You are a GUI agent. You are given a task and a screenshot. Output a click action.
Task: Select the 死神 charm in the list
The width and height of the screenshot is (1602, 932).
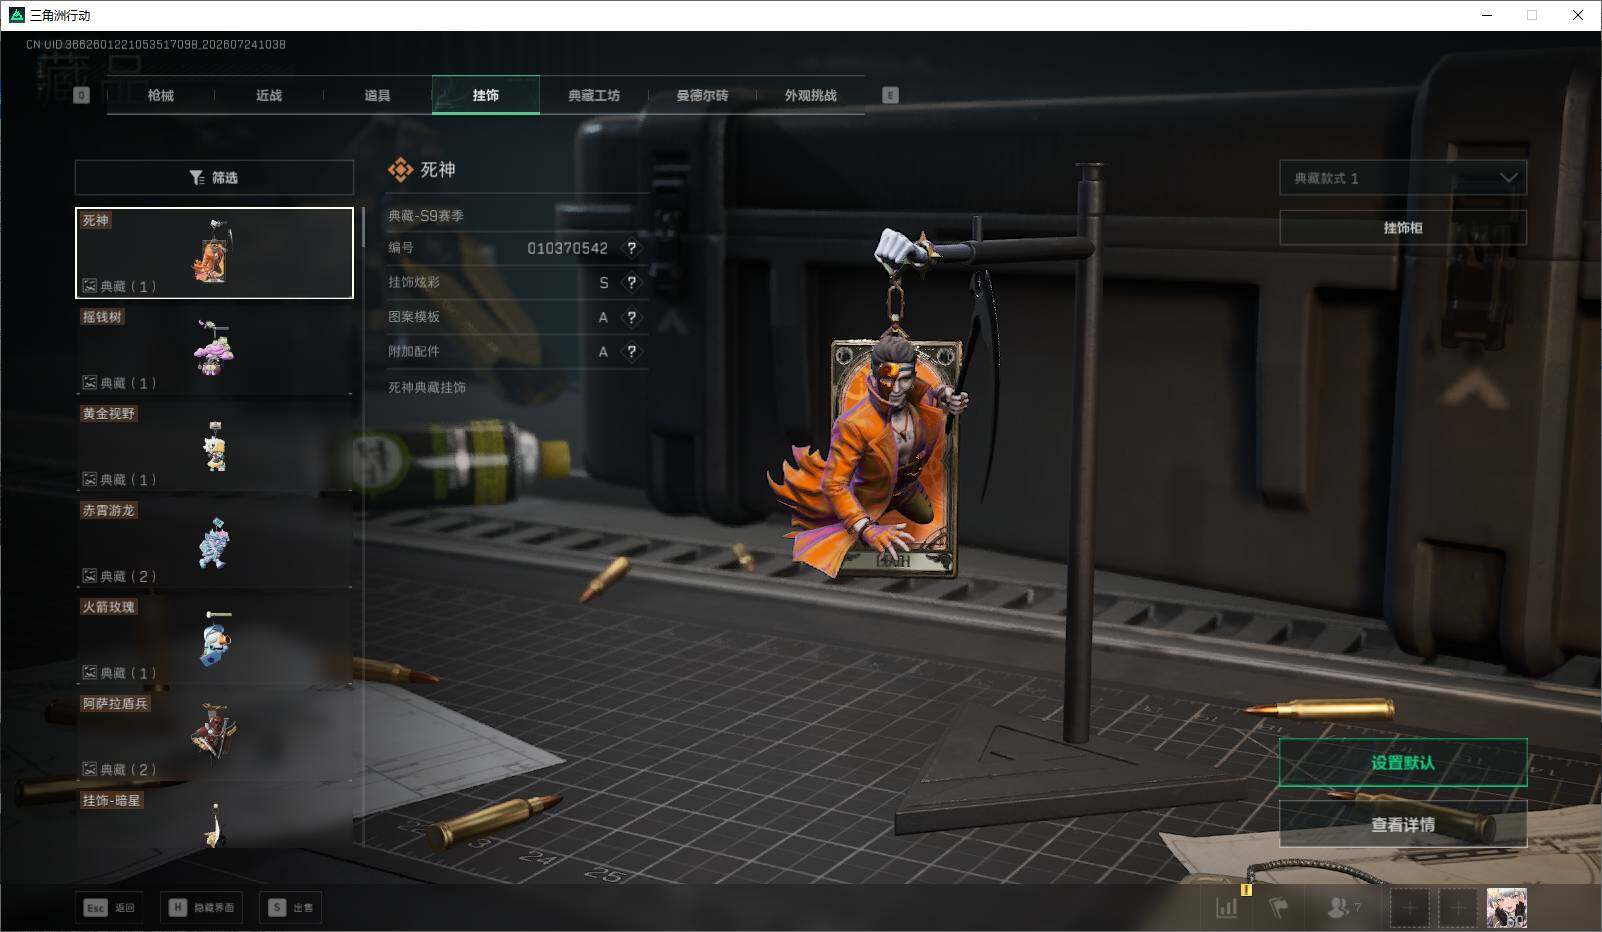click(214, 253)
